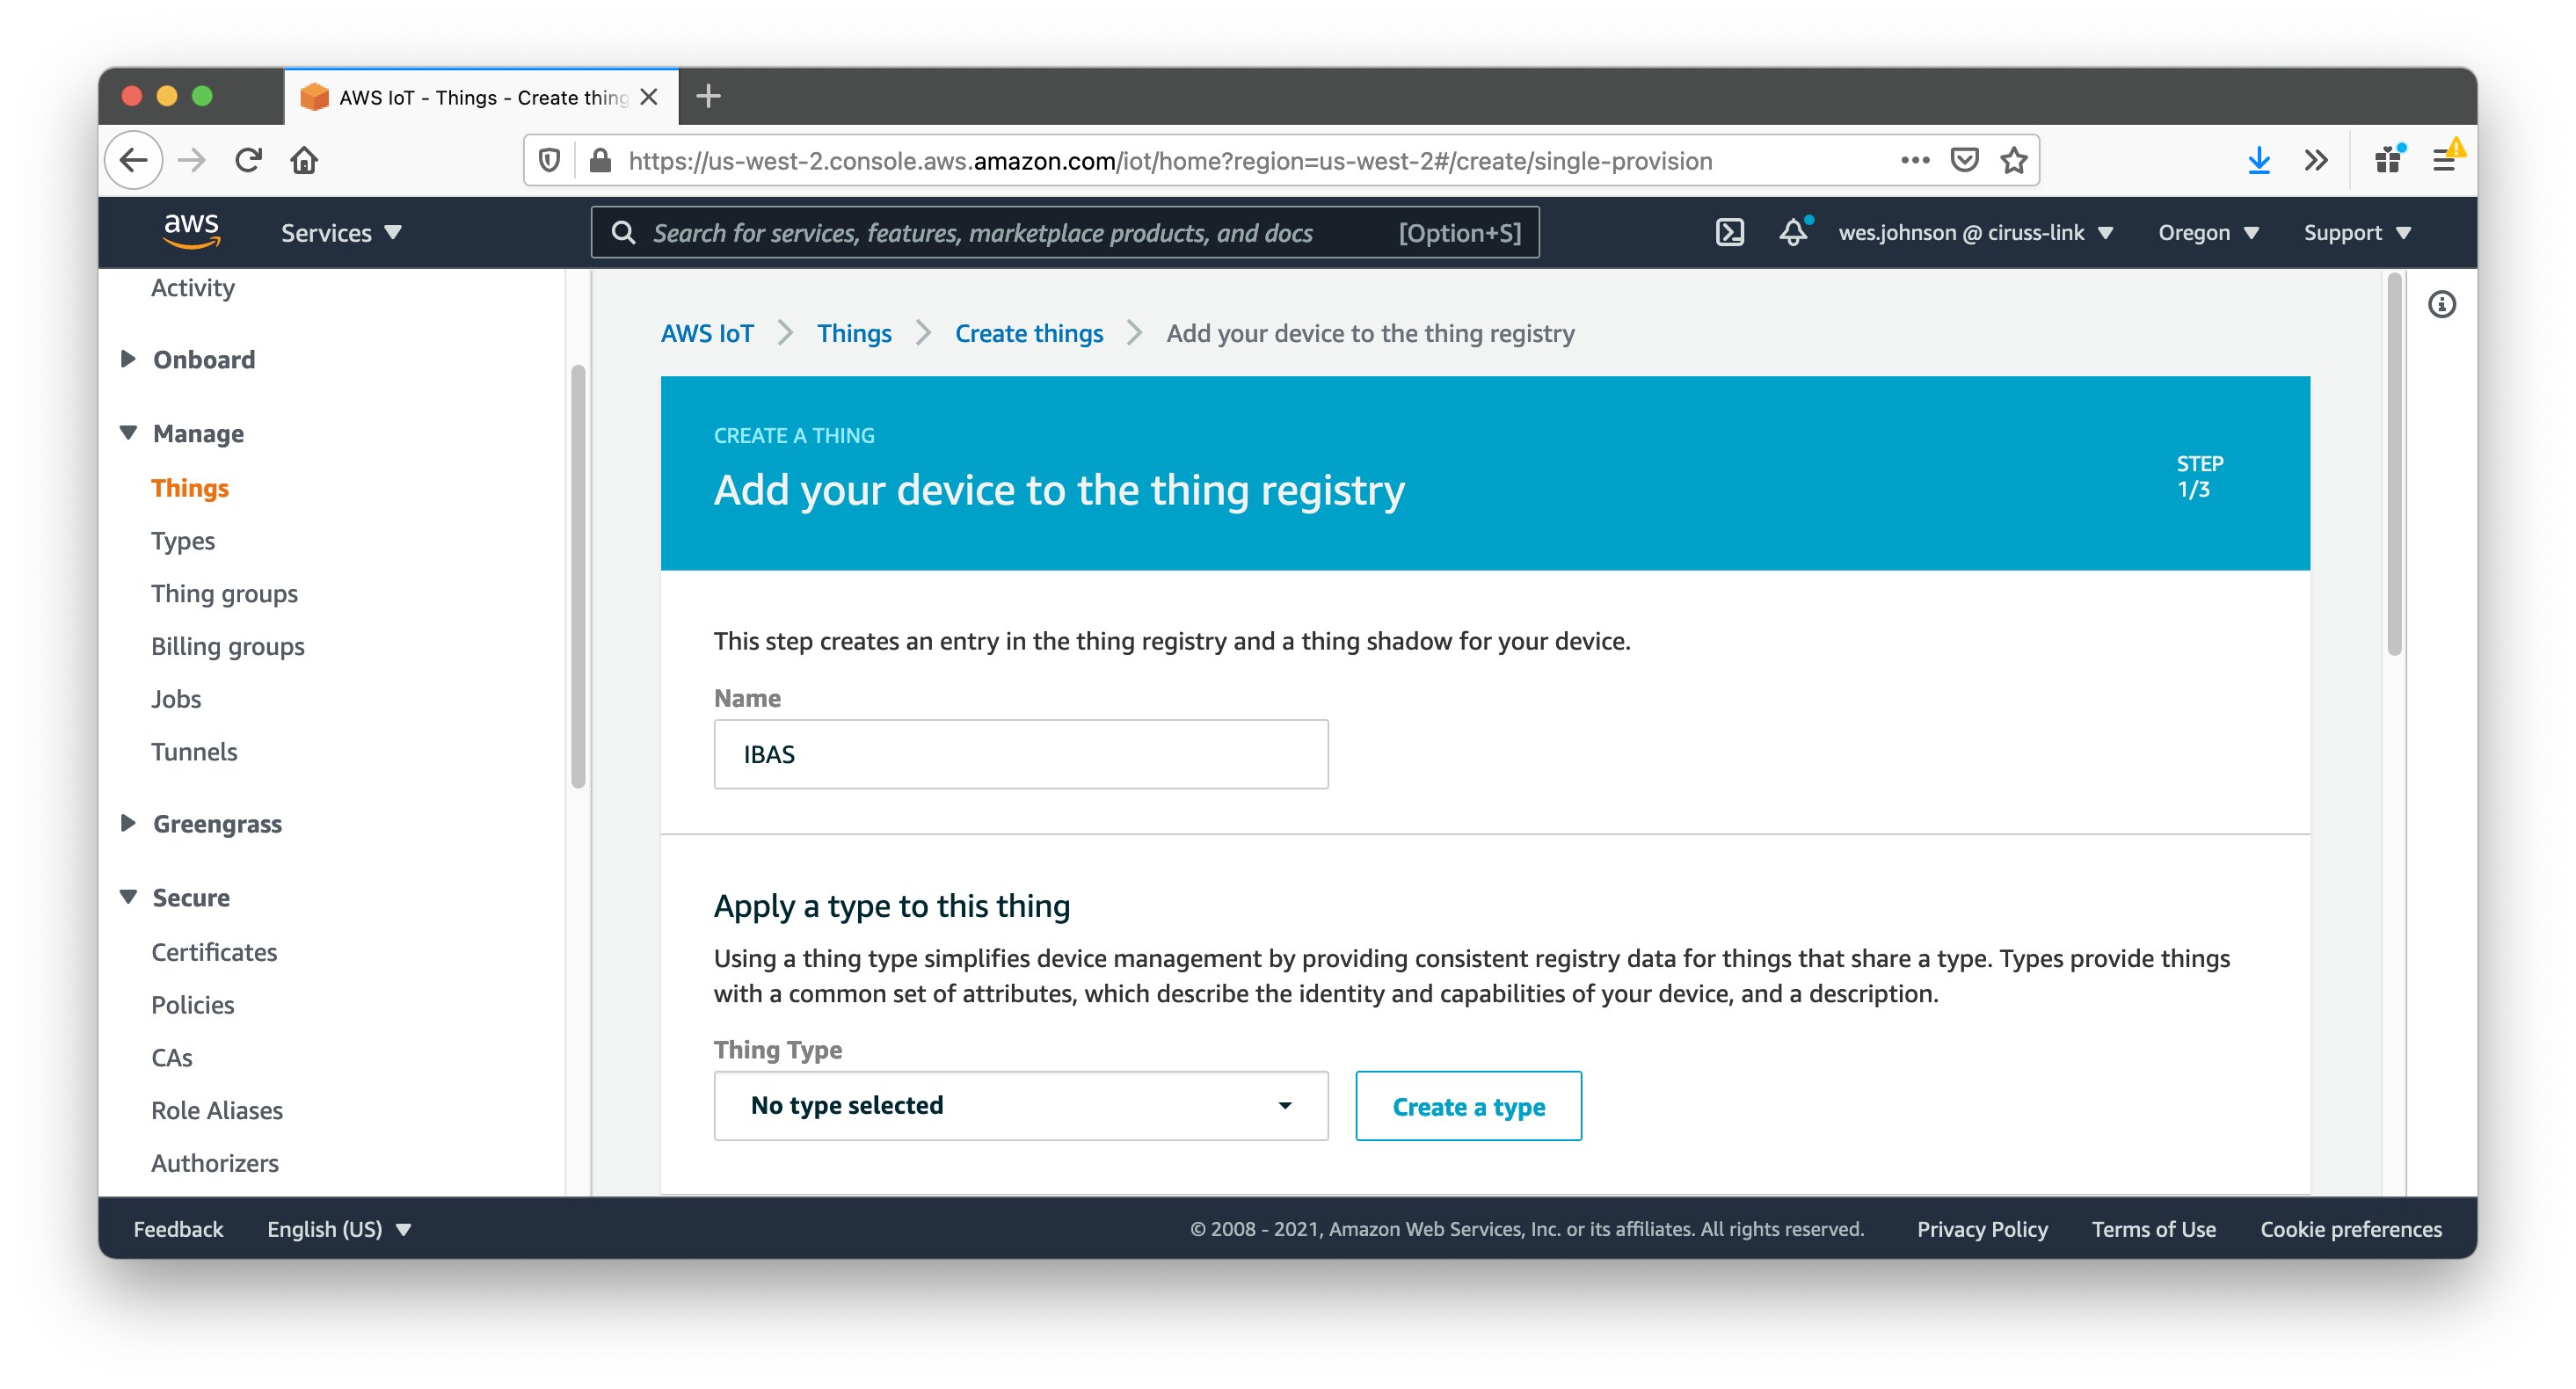2576x1389 pixels.
Task: Bookmark page with star icon
Action: tap(2013, 160)
